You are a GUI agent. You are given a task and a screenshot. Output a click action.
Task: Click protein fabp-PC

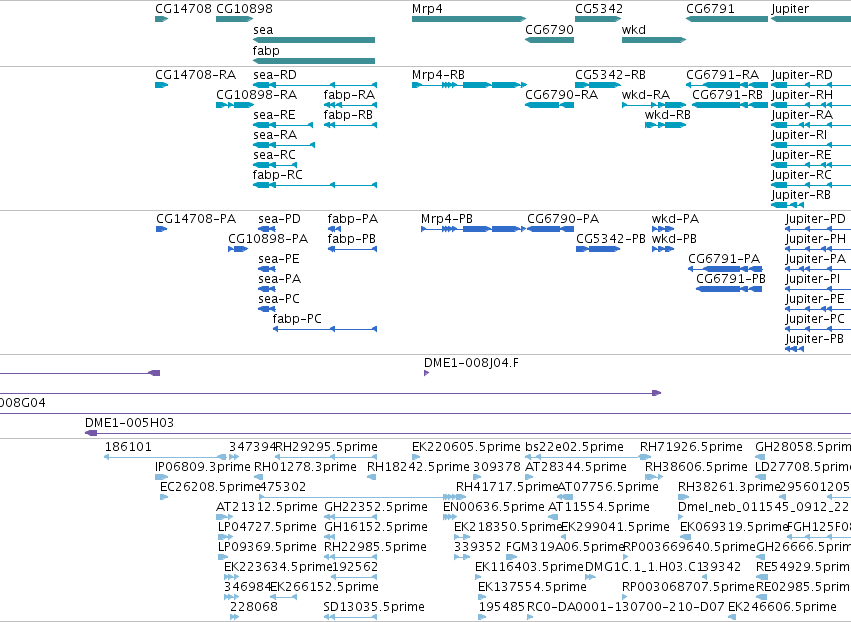[x=325, y=329]
